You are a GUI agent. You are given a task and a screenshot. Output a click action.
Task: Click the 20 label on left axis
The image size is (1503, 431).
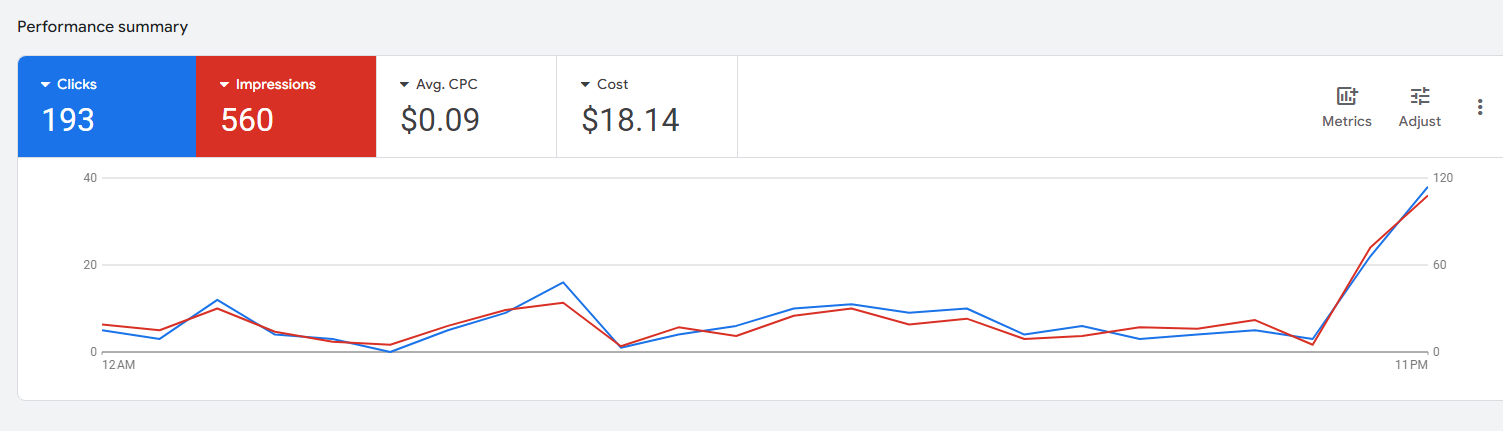tap(90, 265)
